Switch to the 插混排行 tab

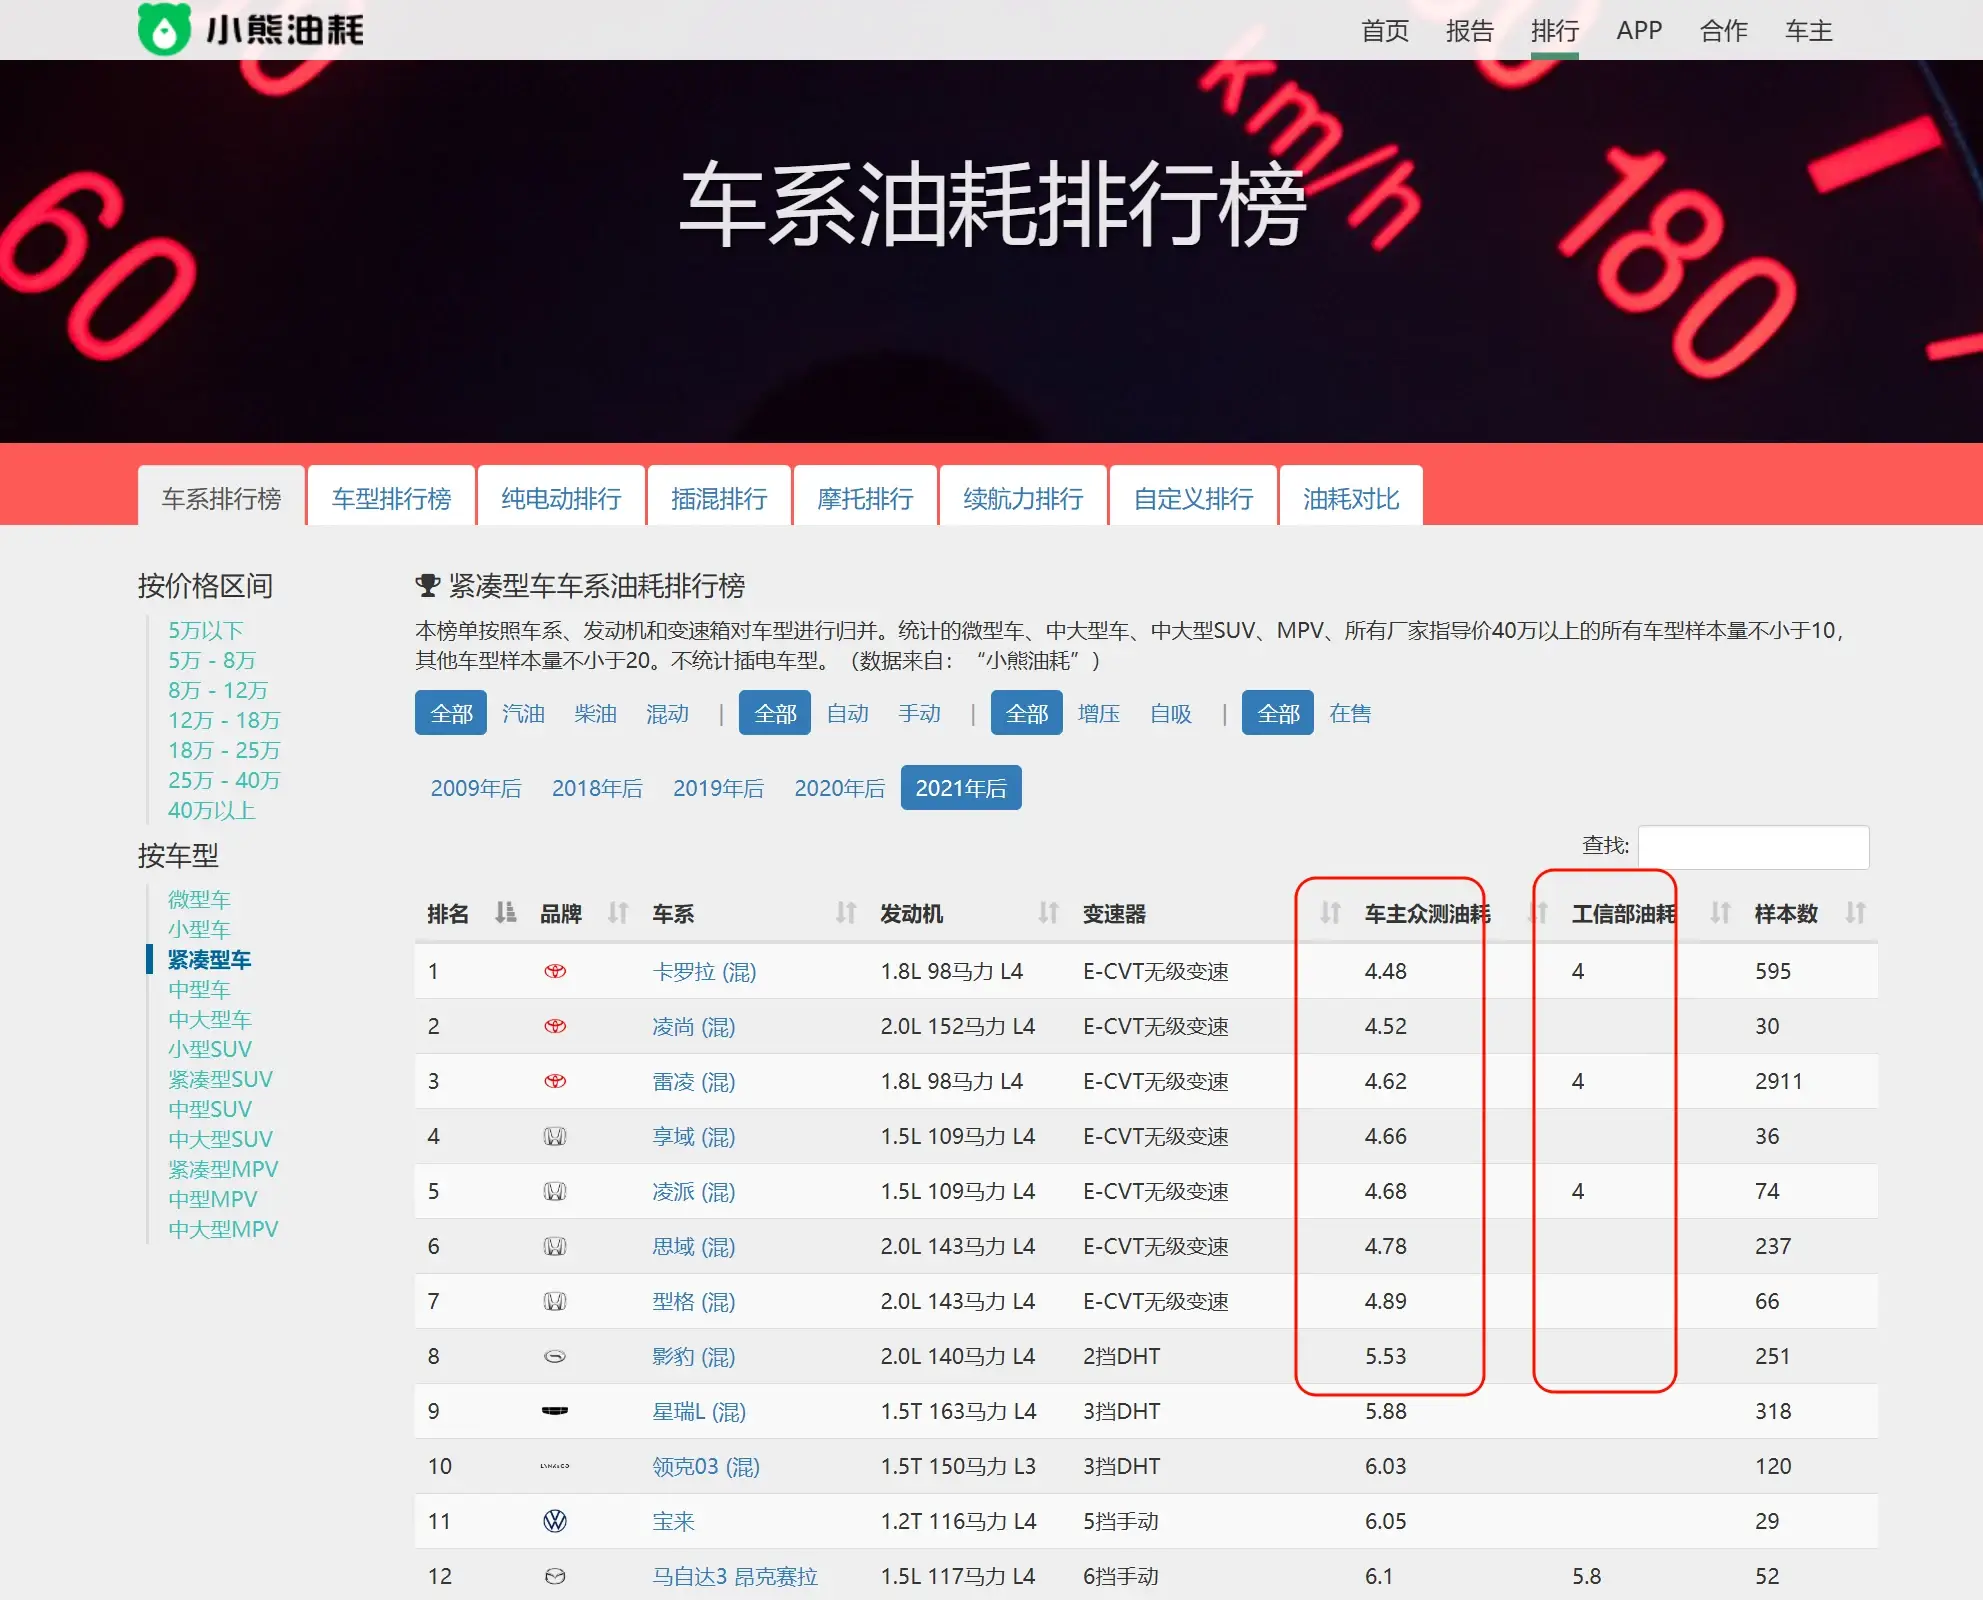pos(719,497)
